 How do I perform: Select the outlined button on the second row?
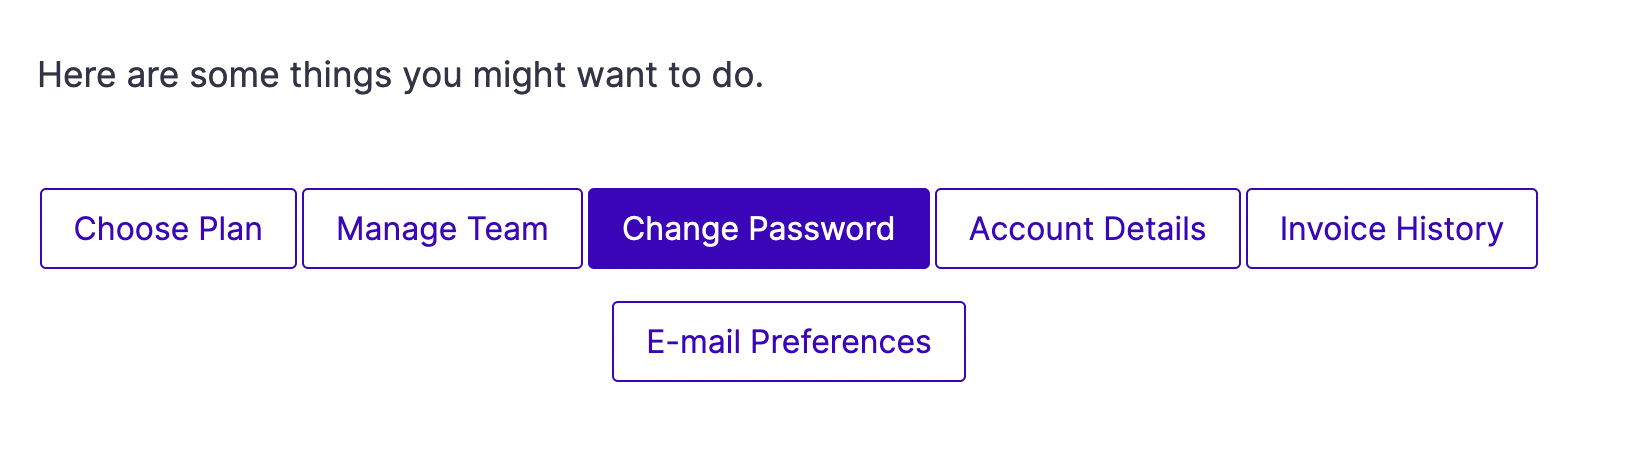789,342
